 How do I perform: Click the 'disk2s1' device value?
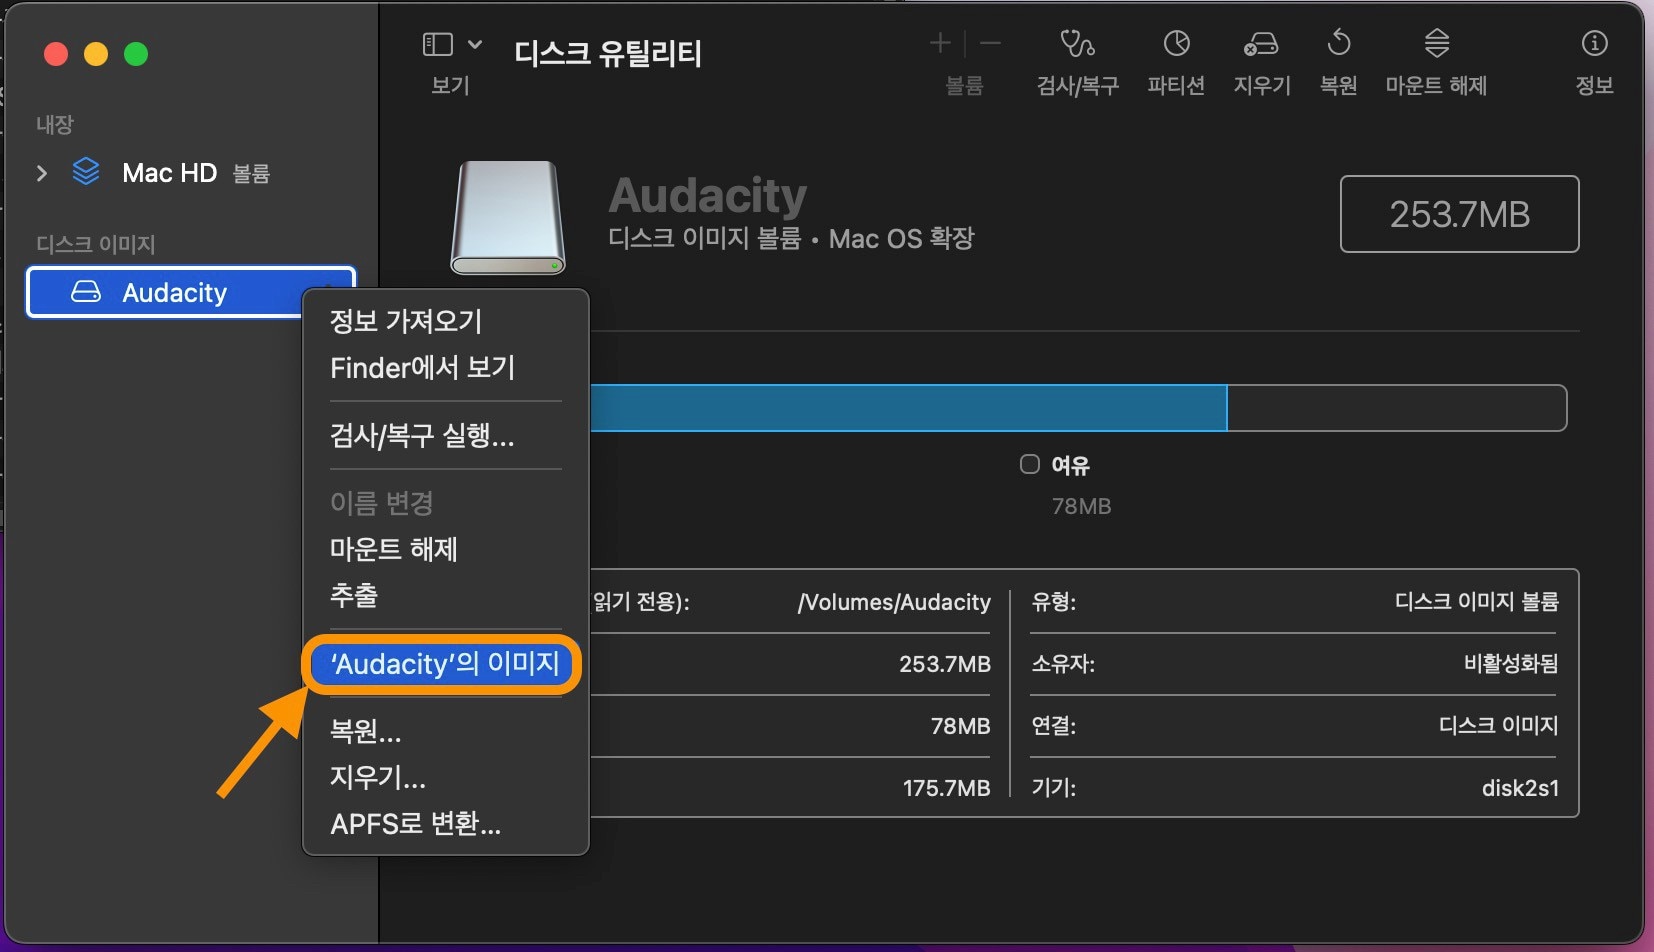click(1520, 788)
